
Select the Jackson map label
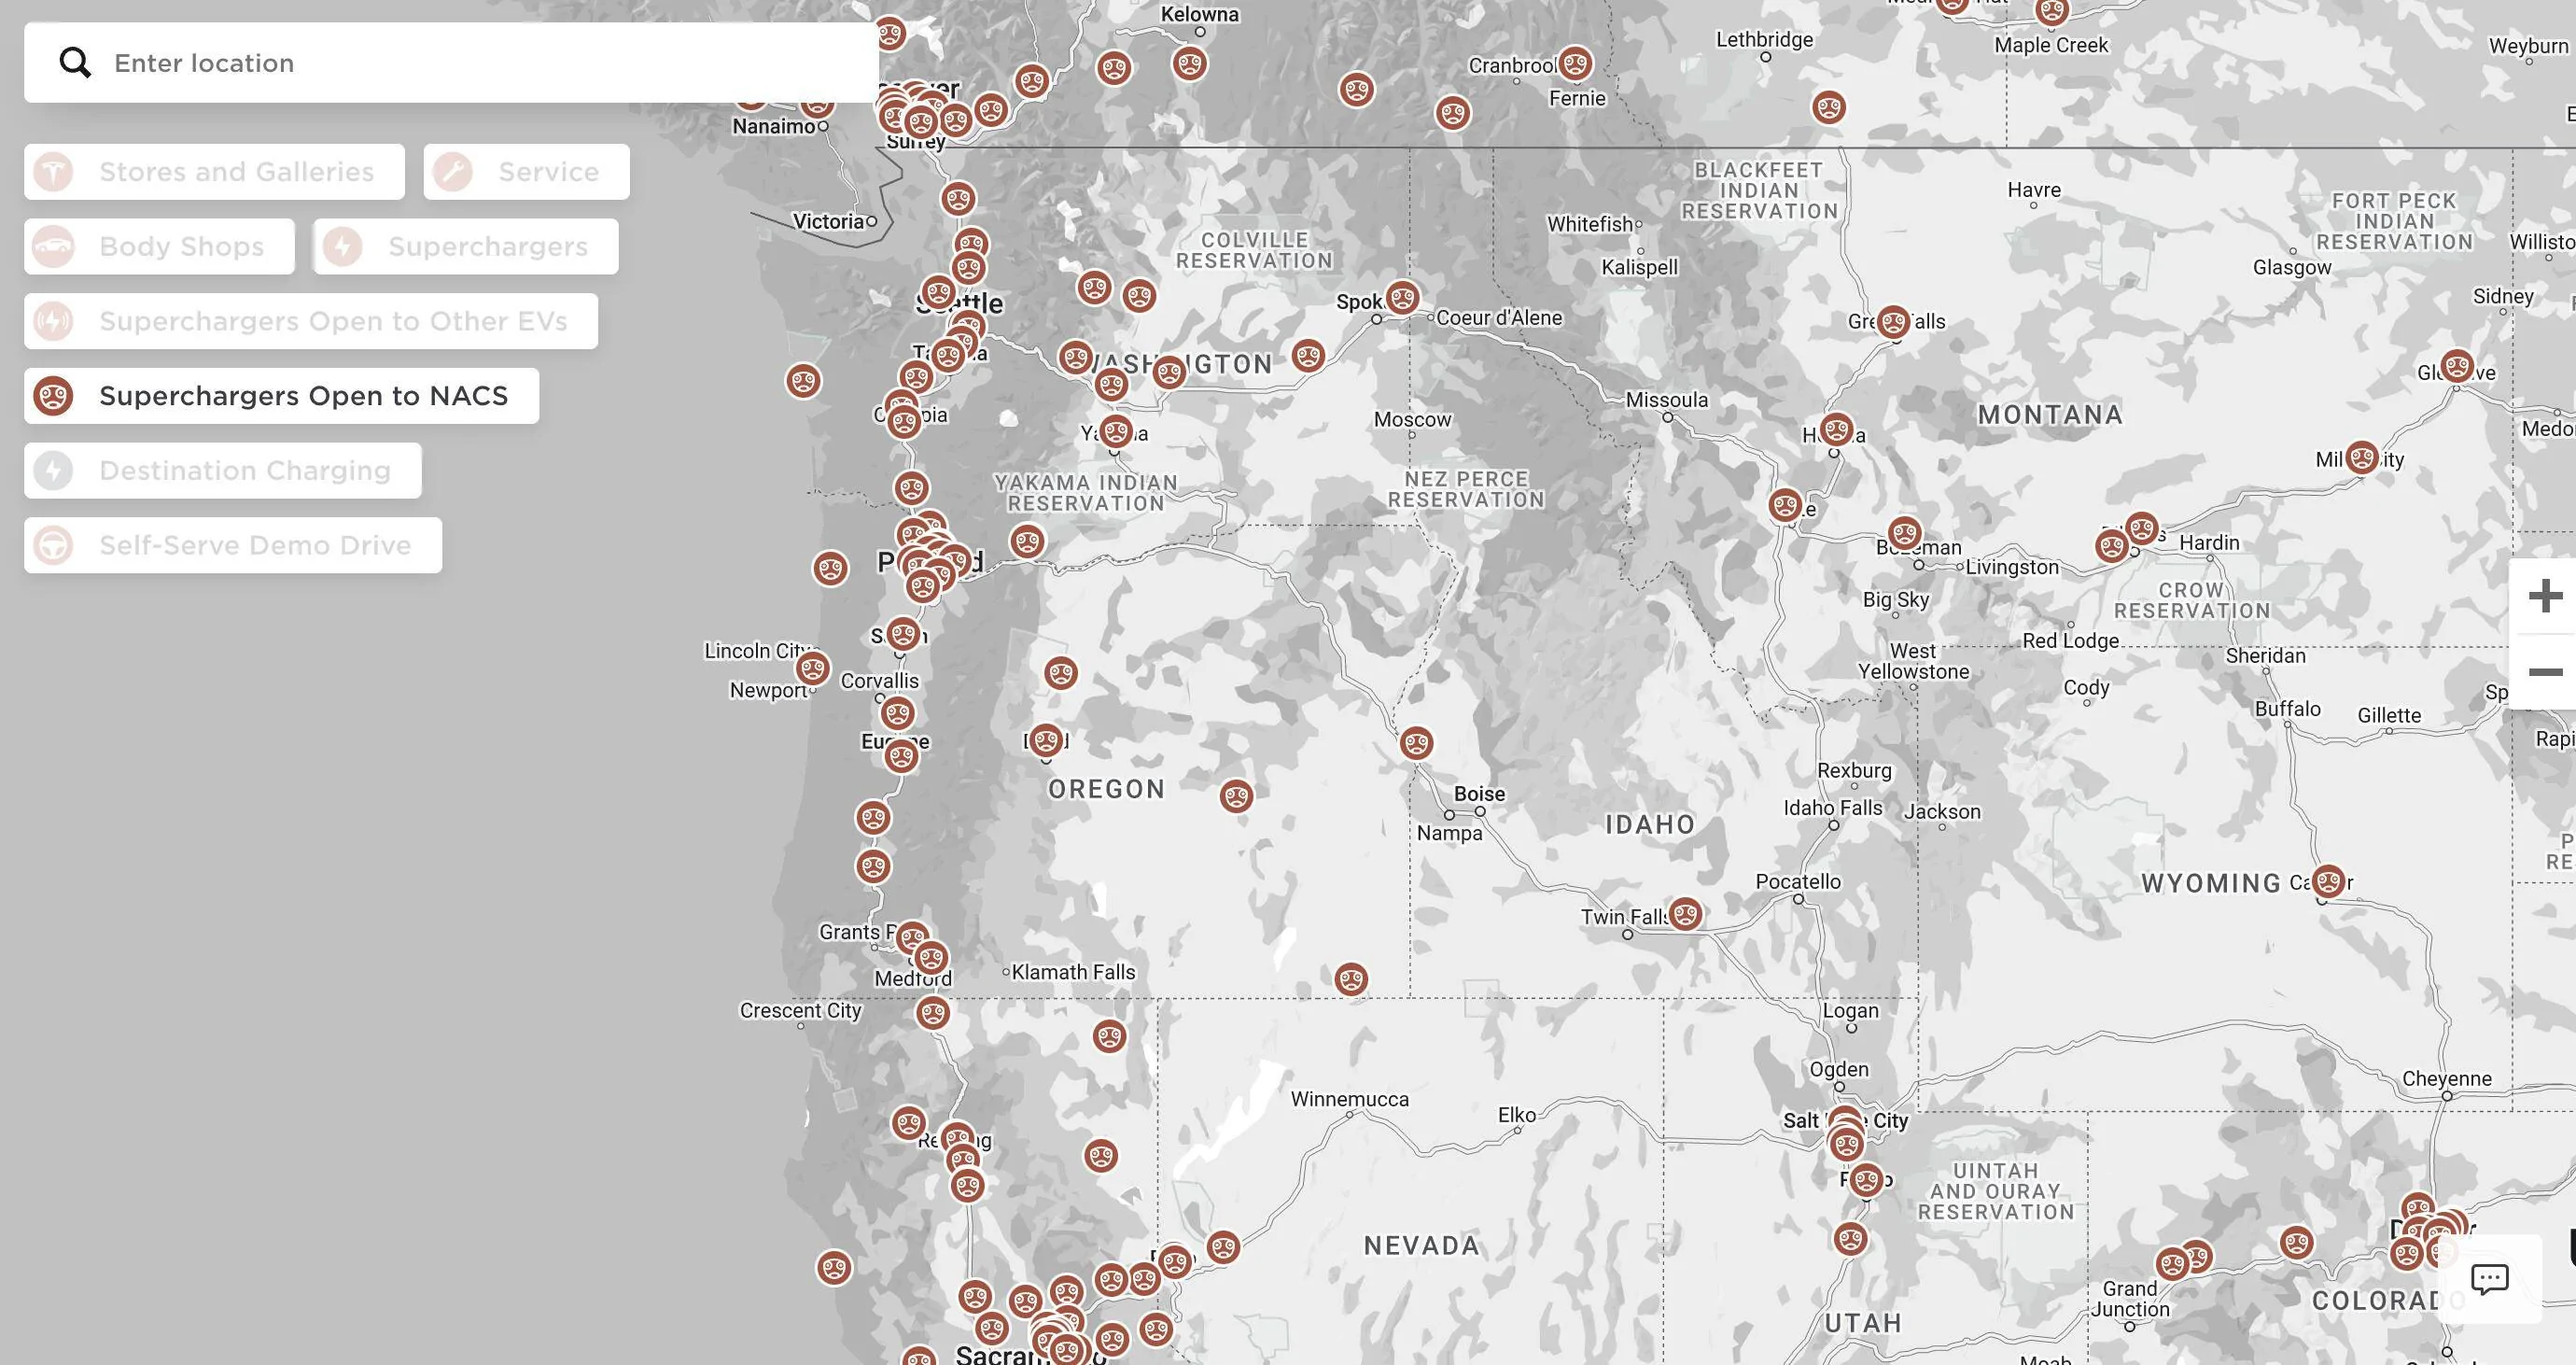coord(1942,812)
